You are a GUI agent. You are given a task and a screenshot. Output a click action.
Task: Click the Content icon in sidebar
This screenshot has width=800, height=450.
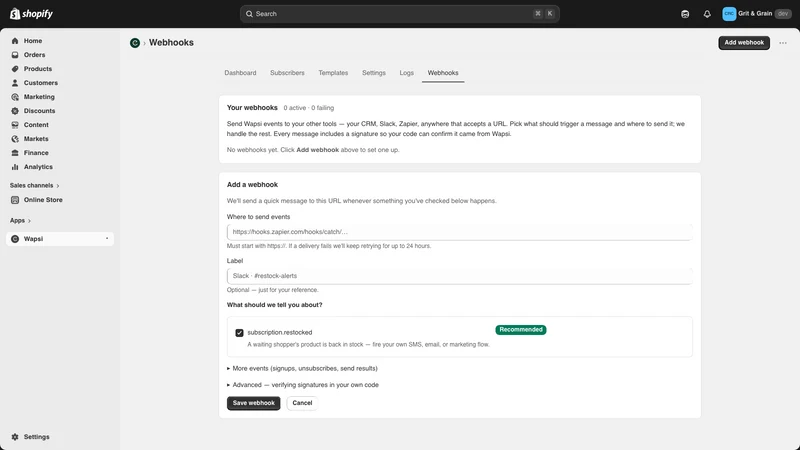tap(15, 124)
